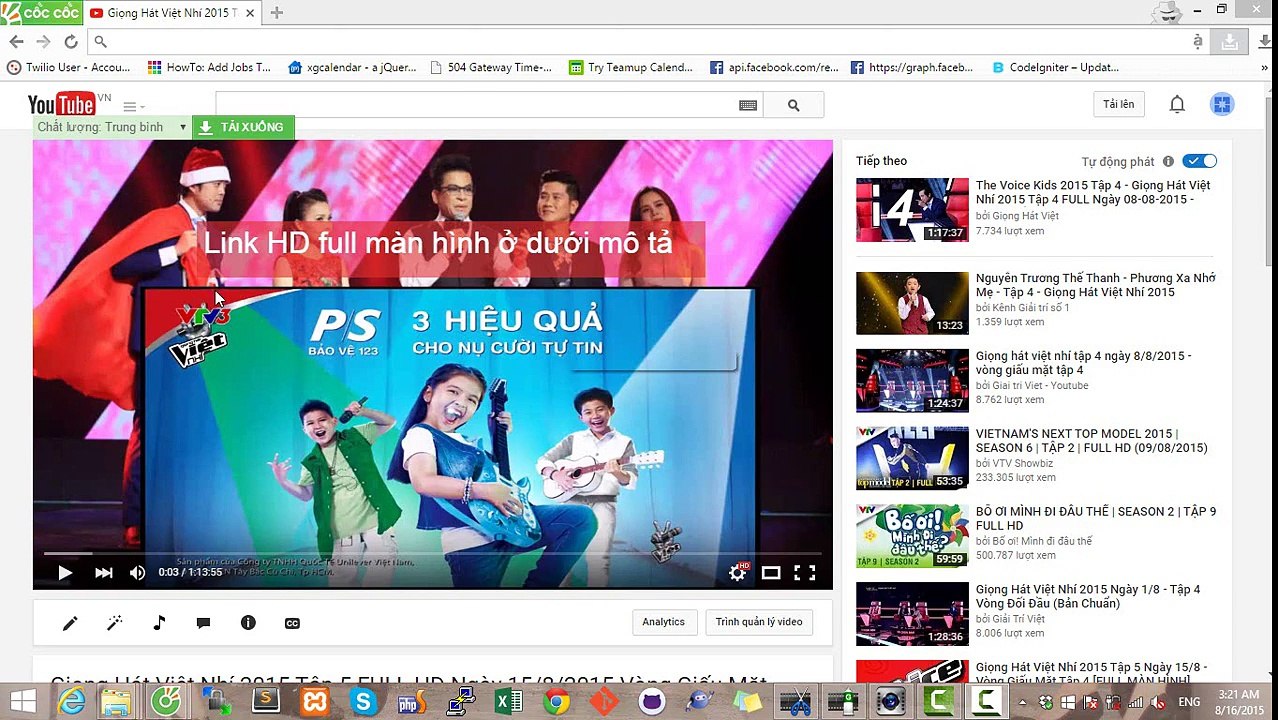1278x720 pixels.
Task: Switch ENG input language in tray
Action: [x=1189, y=702]
